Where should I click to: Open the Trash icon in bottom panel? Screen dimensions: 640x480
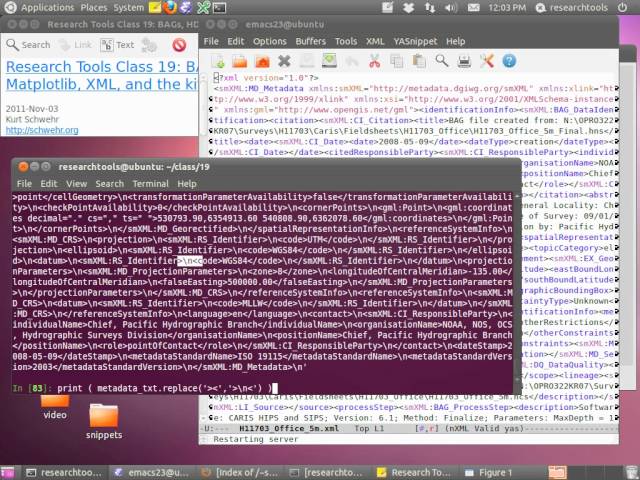pyautogui.click(x=631, y=472)
